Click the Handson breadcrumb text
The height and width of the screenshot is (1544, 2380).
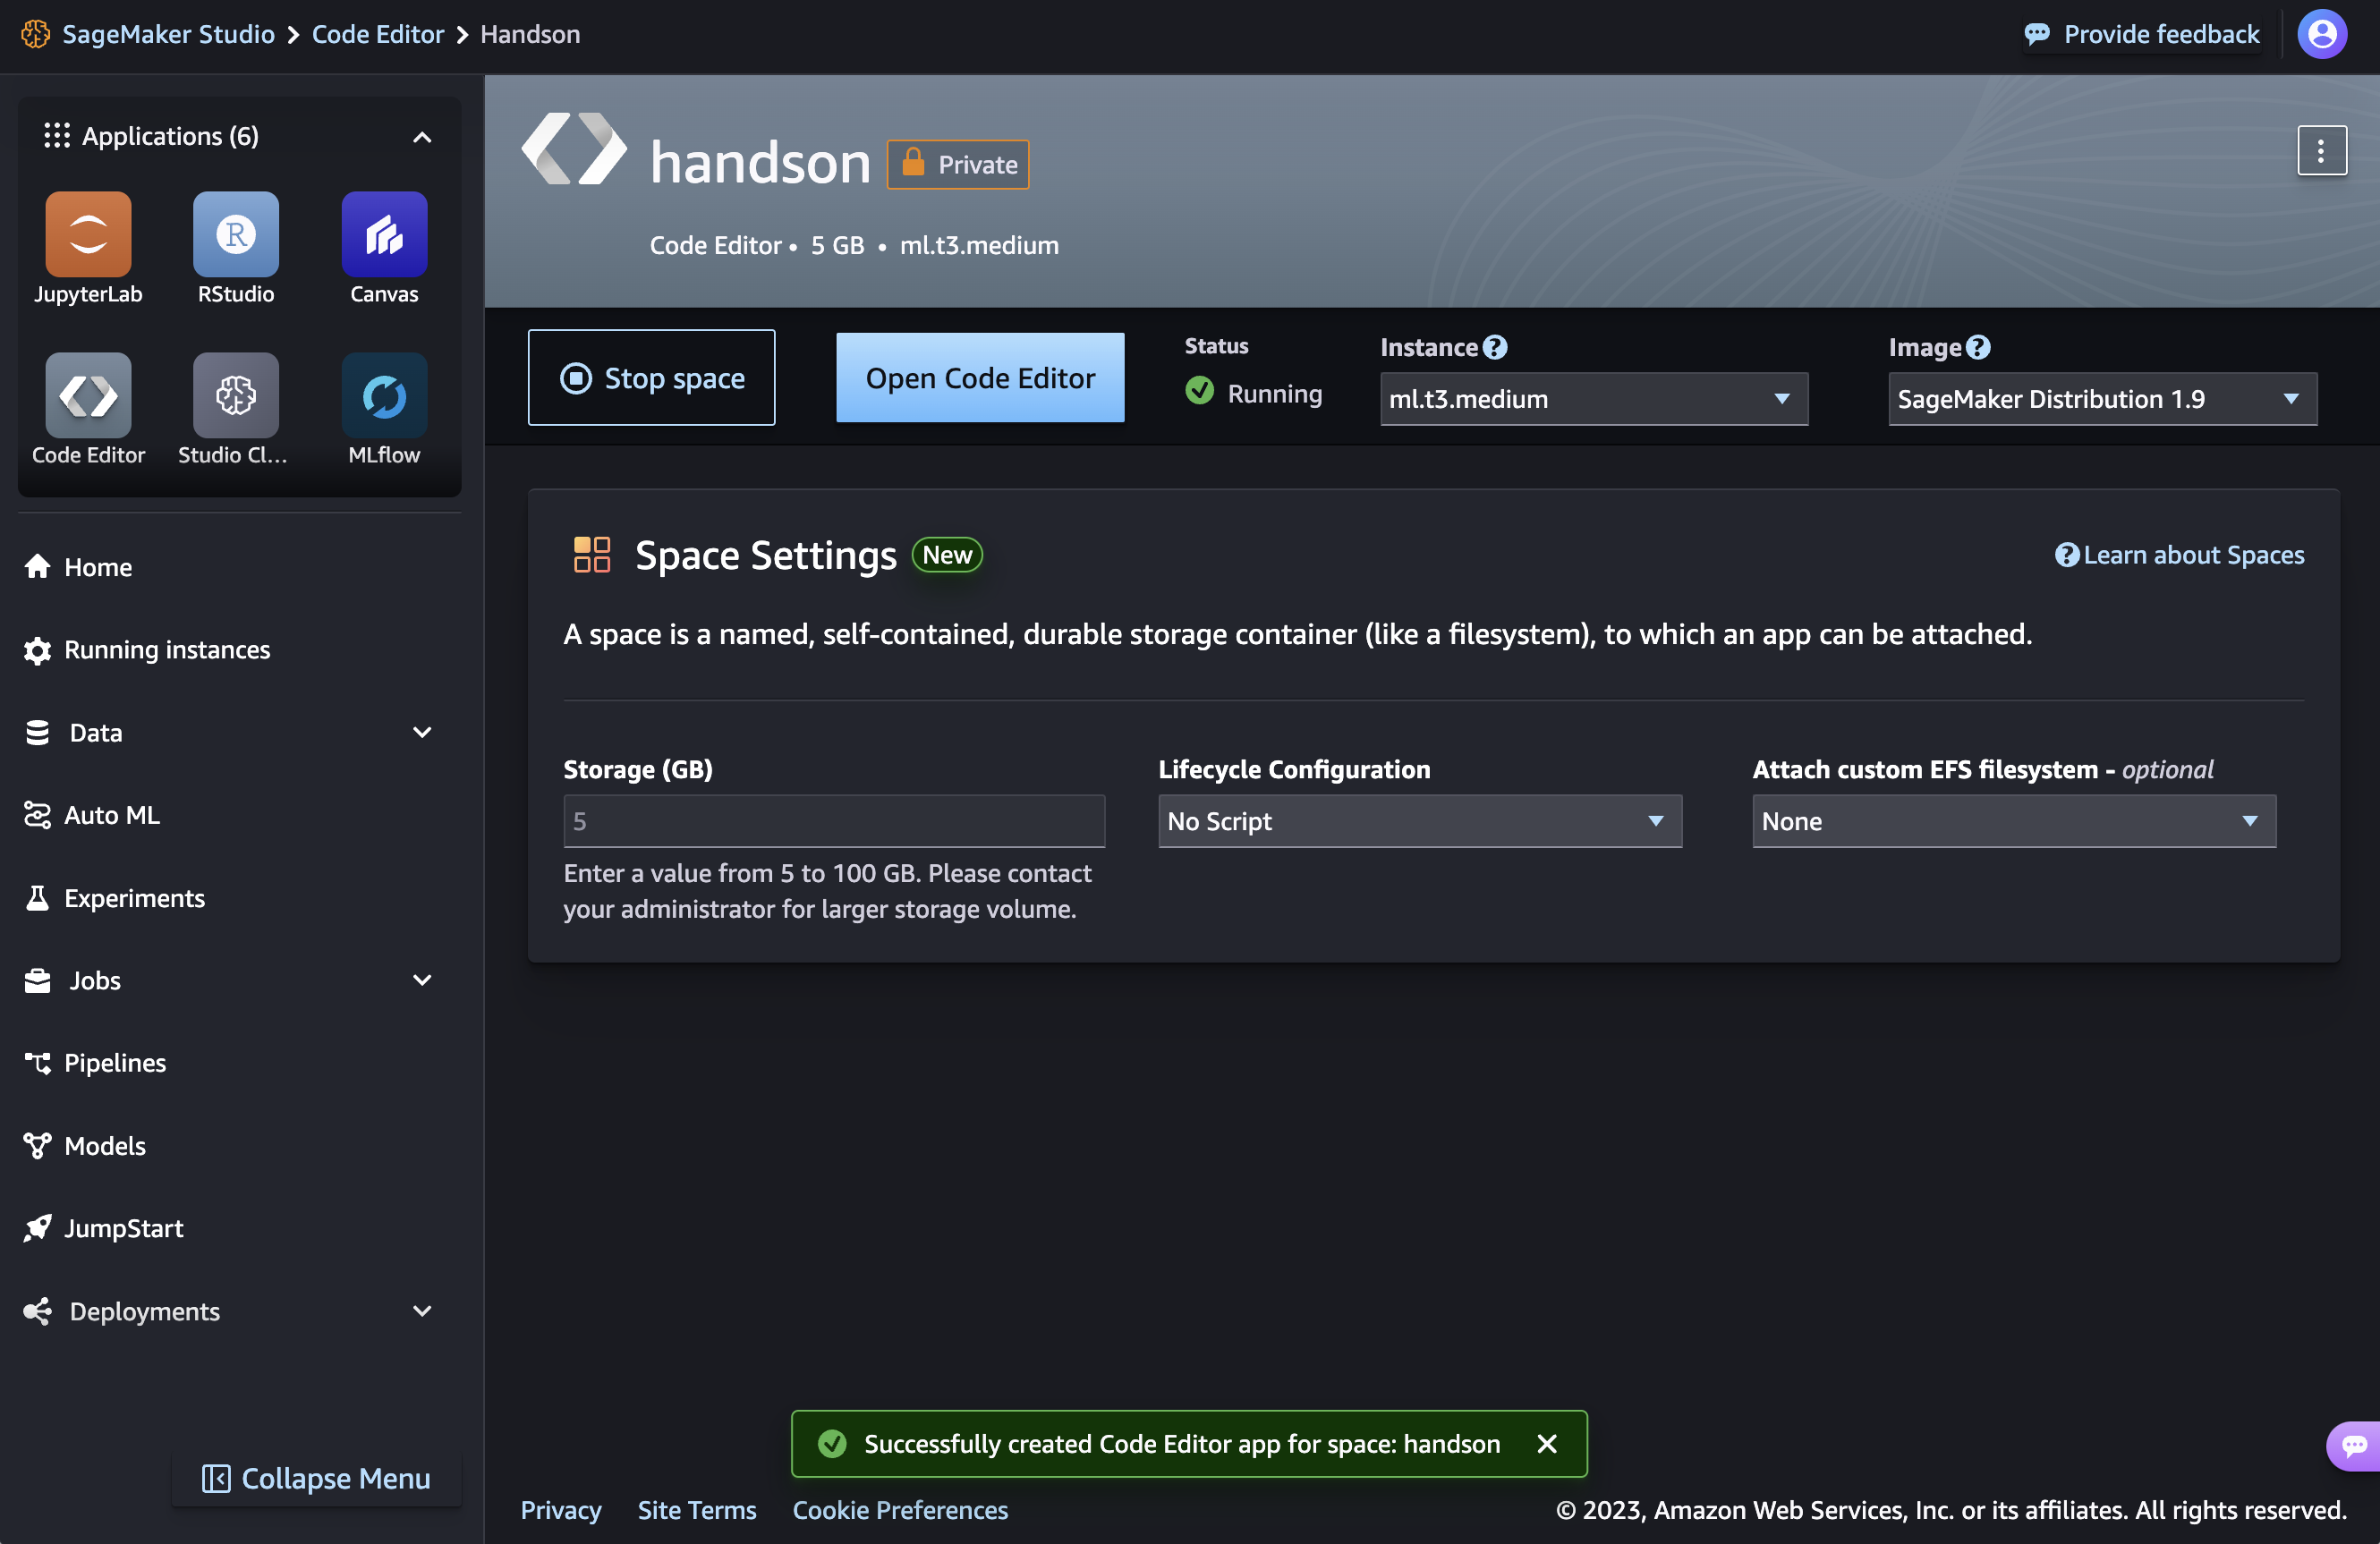(530, 34)
